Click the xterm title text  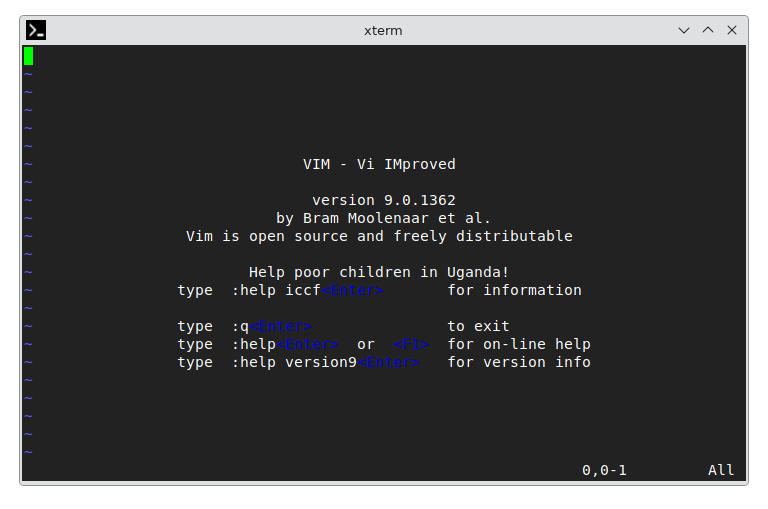click(x=383, y=30)
